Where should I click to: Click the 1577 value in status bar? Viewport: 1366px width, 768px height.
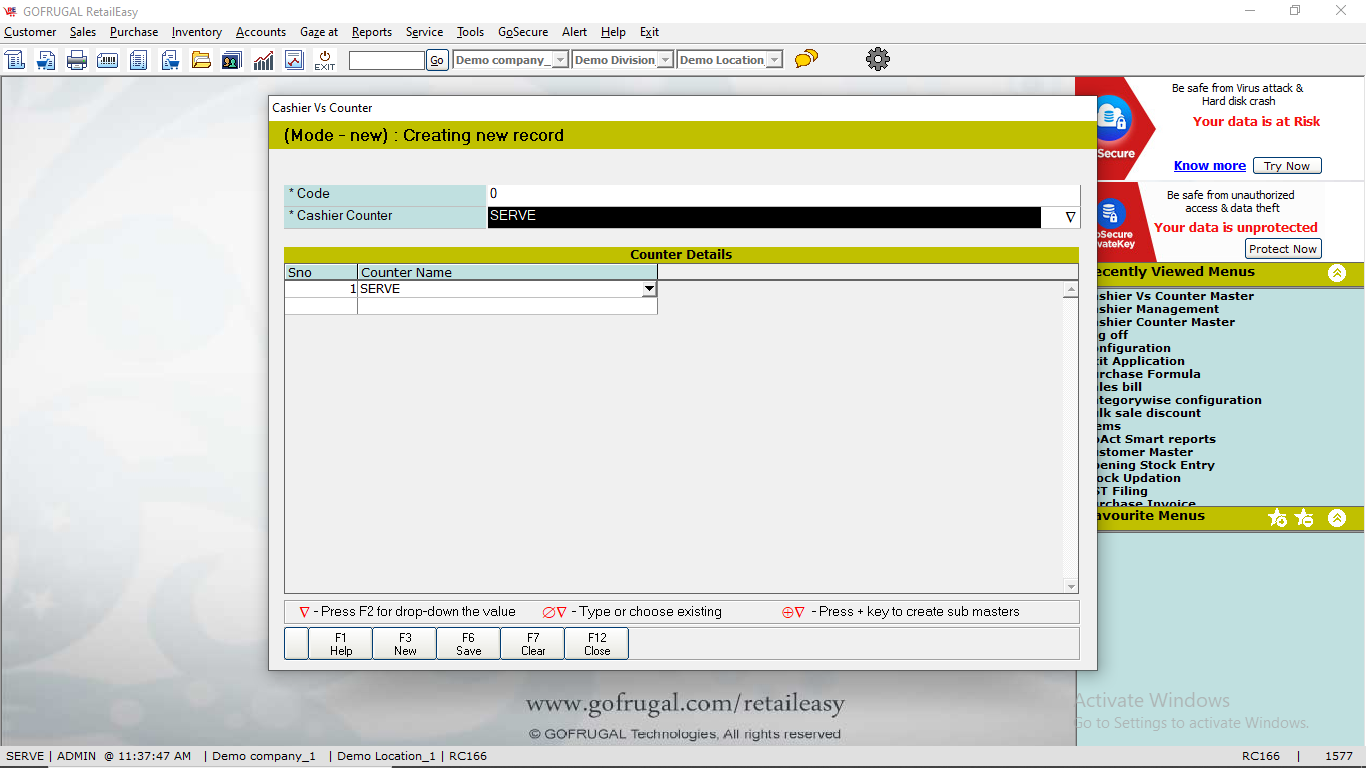(1339, 756)
